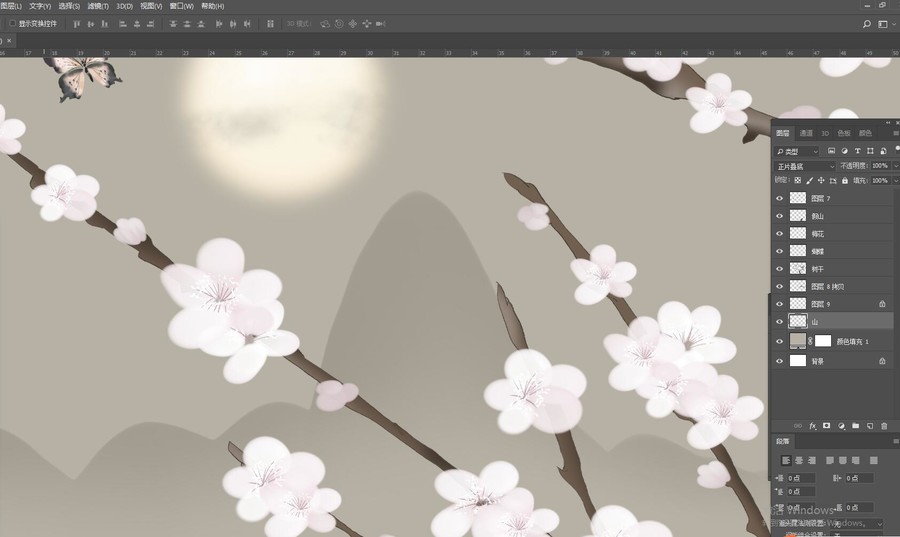Open the 3D(D) menu
Screen dimensions: 900x537
[x=125, y=6]
